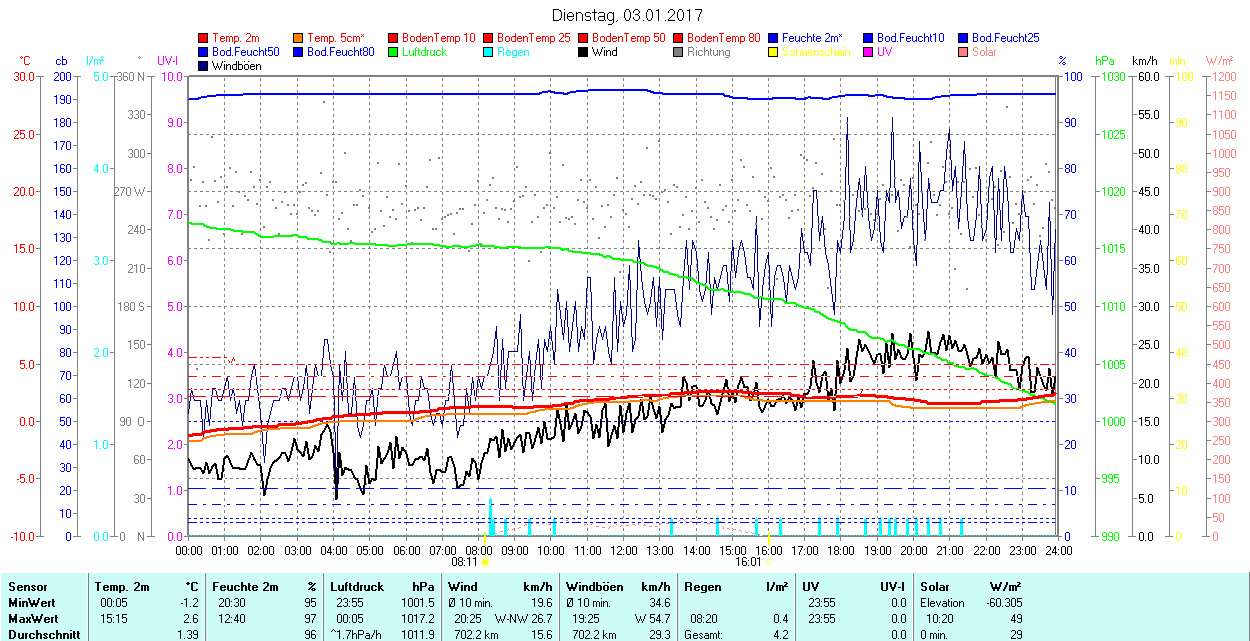Click the MaxWert row label
Image resolution: width=1250 pixels, height=641 pixels.
tap(33, 619)
